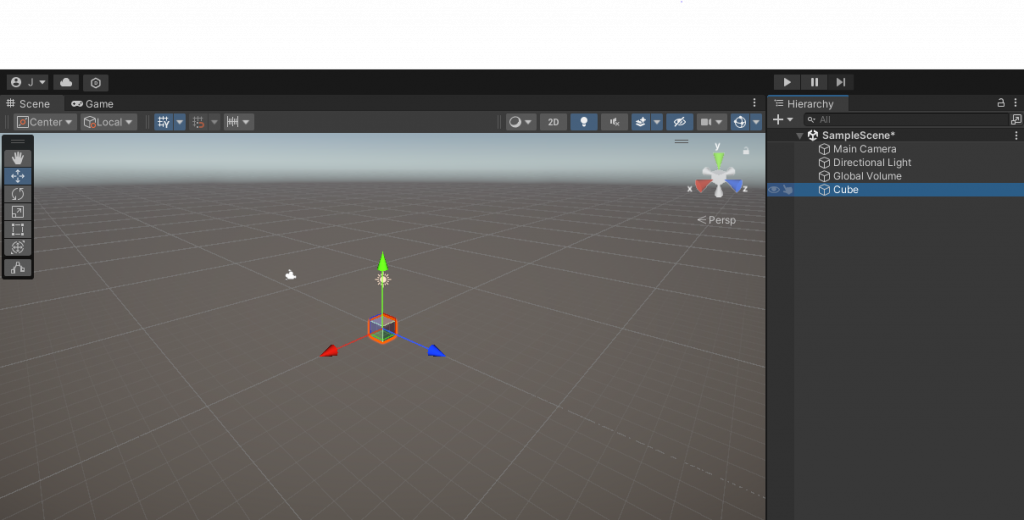
Task: Open the gizmos dropdown arrow
Action: click(756, 122)
